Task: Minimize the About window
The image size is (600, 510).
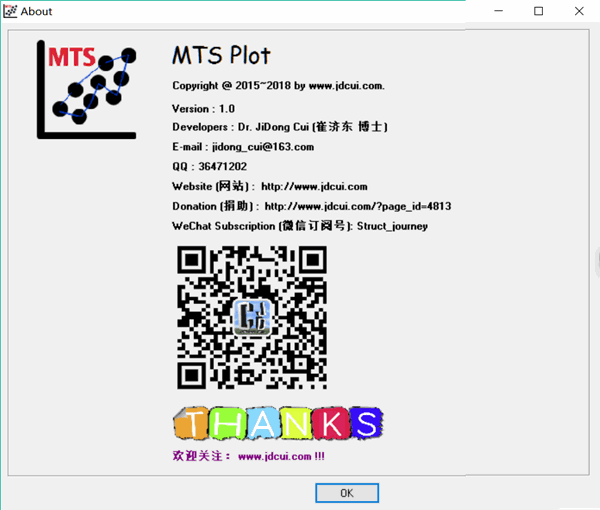Action: tap(498, 11)
